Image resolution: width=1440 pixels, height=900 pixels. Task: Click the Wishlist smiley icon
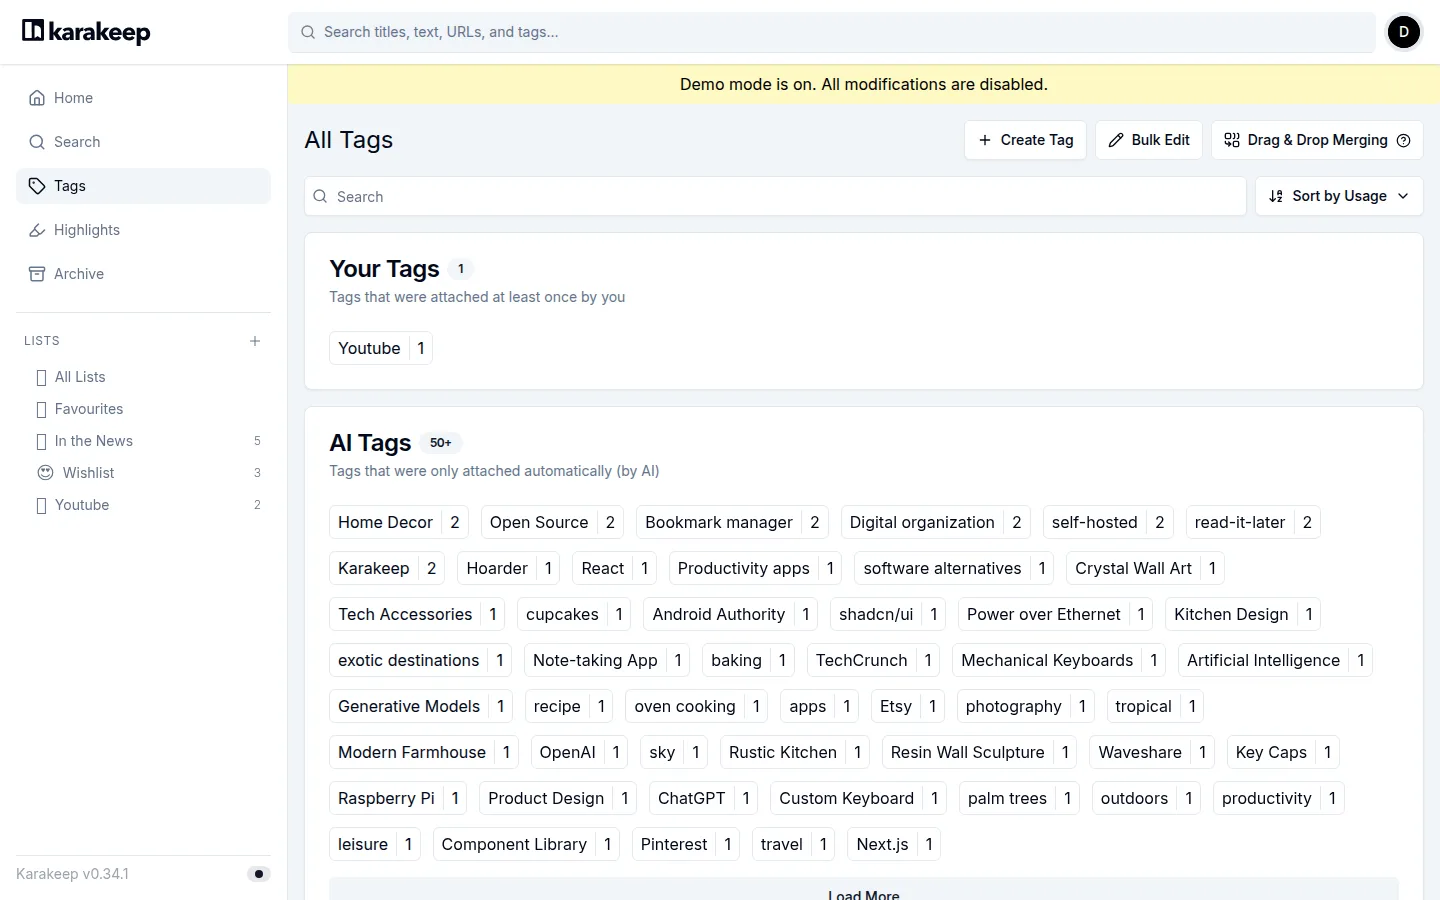tap(45, 473)
